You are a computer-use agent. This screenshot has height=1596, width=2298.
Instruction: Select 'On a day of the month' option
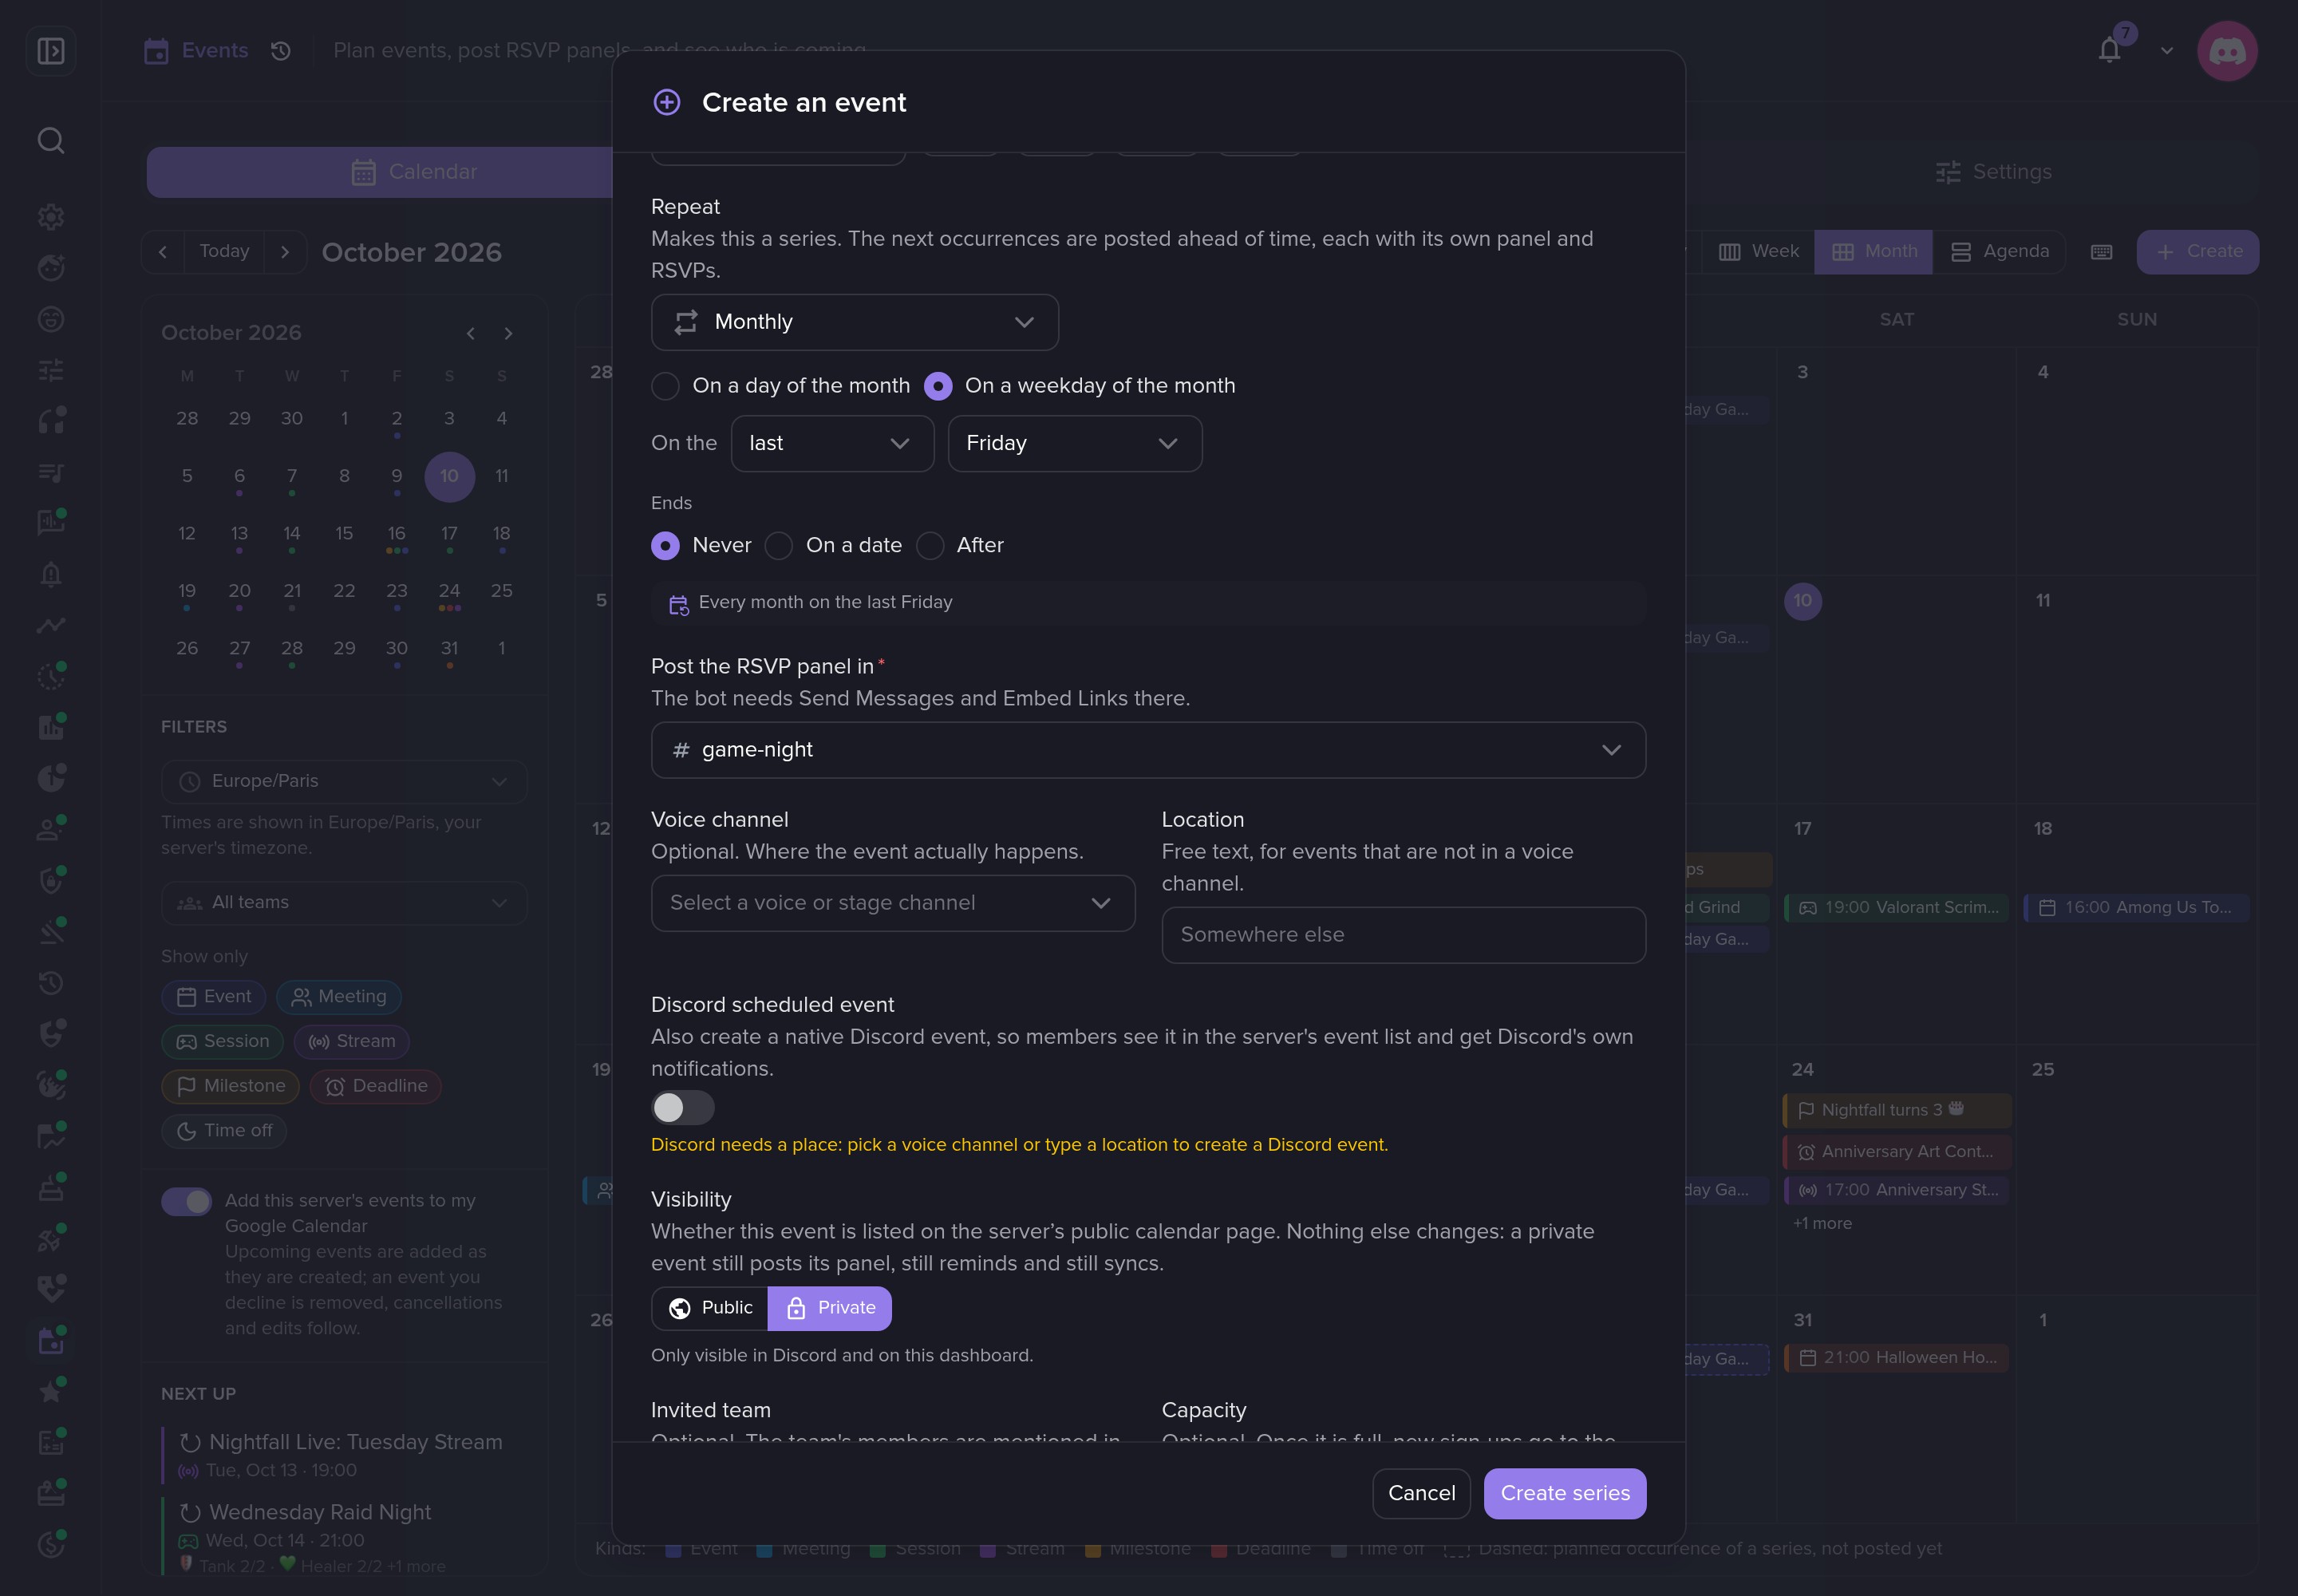[780, 386]
